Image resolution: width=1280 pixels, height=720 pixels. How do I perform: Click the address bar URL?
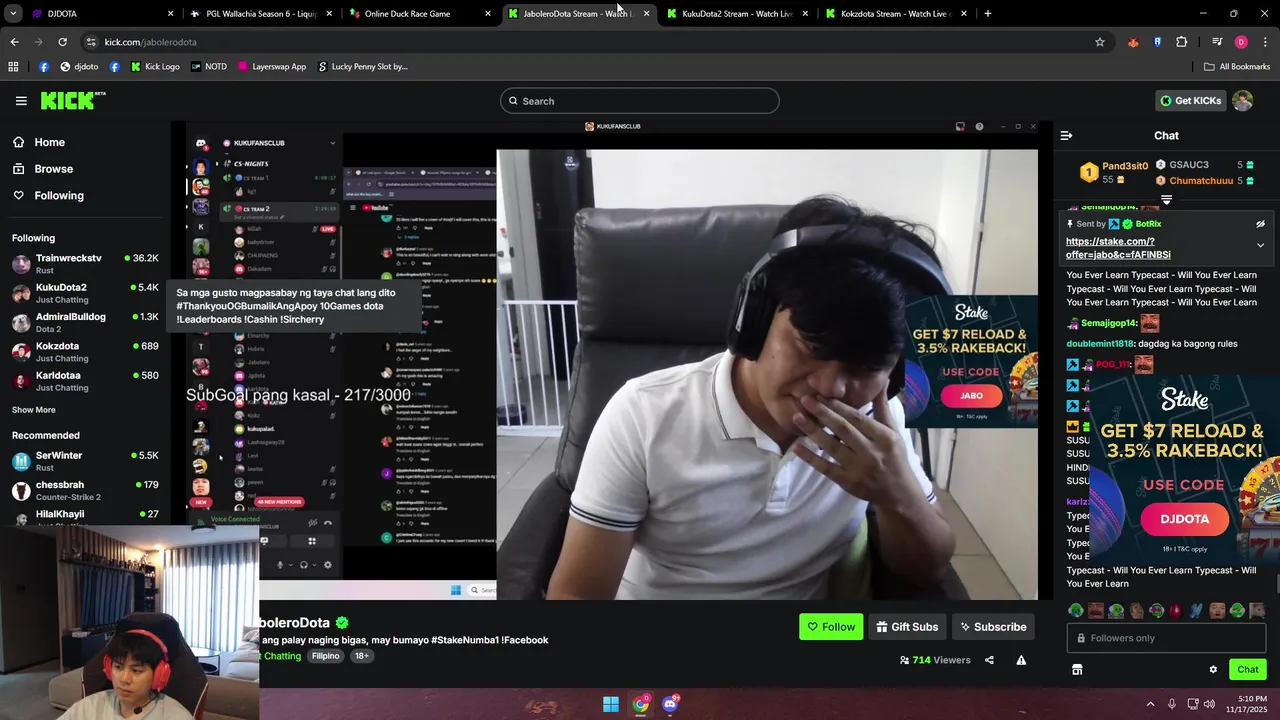[150, 42]
